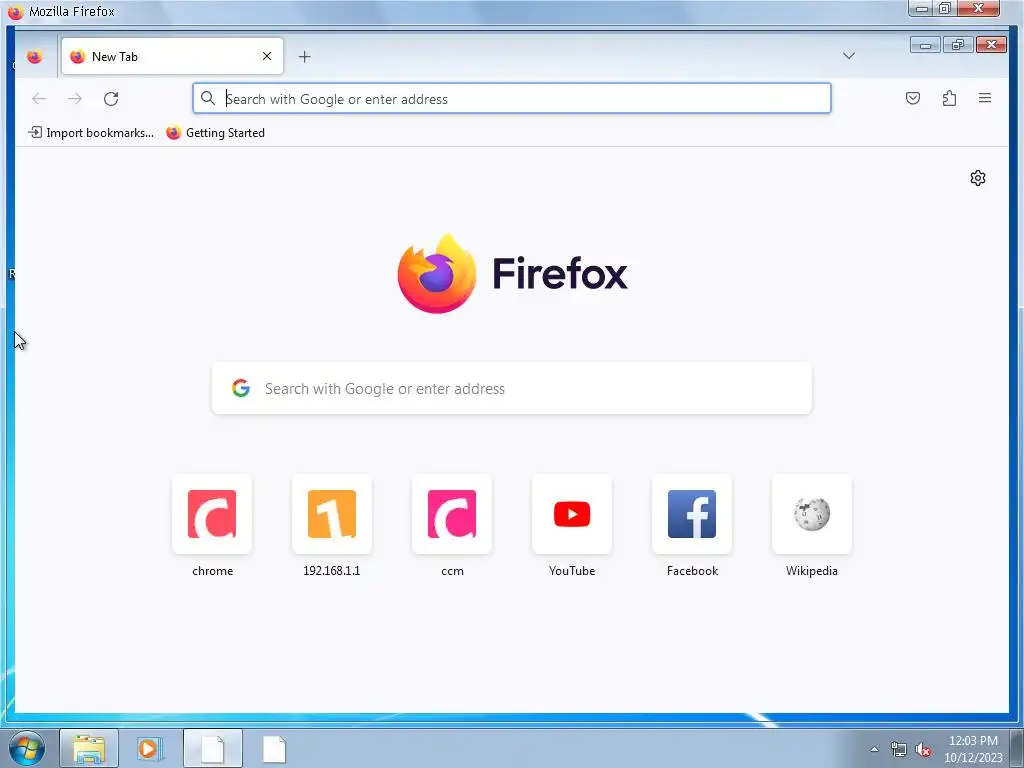Restore down the inner Firefox window
1024x768 pixels.
[x=957, y=45]
